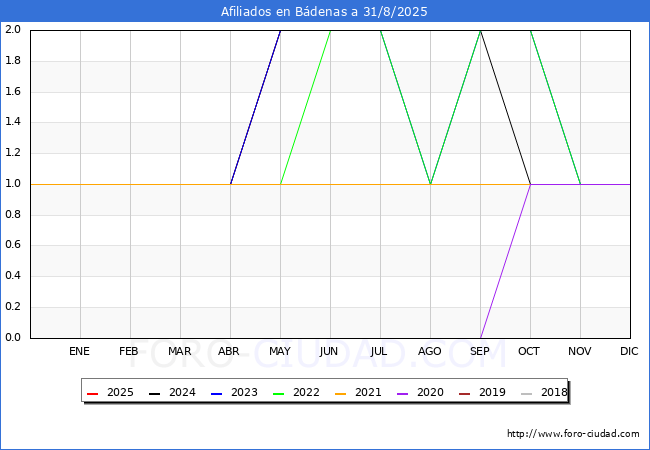Click the 0.0 value on y-axis
This screenshot has height=450, width=650.
[13, 337]
